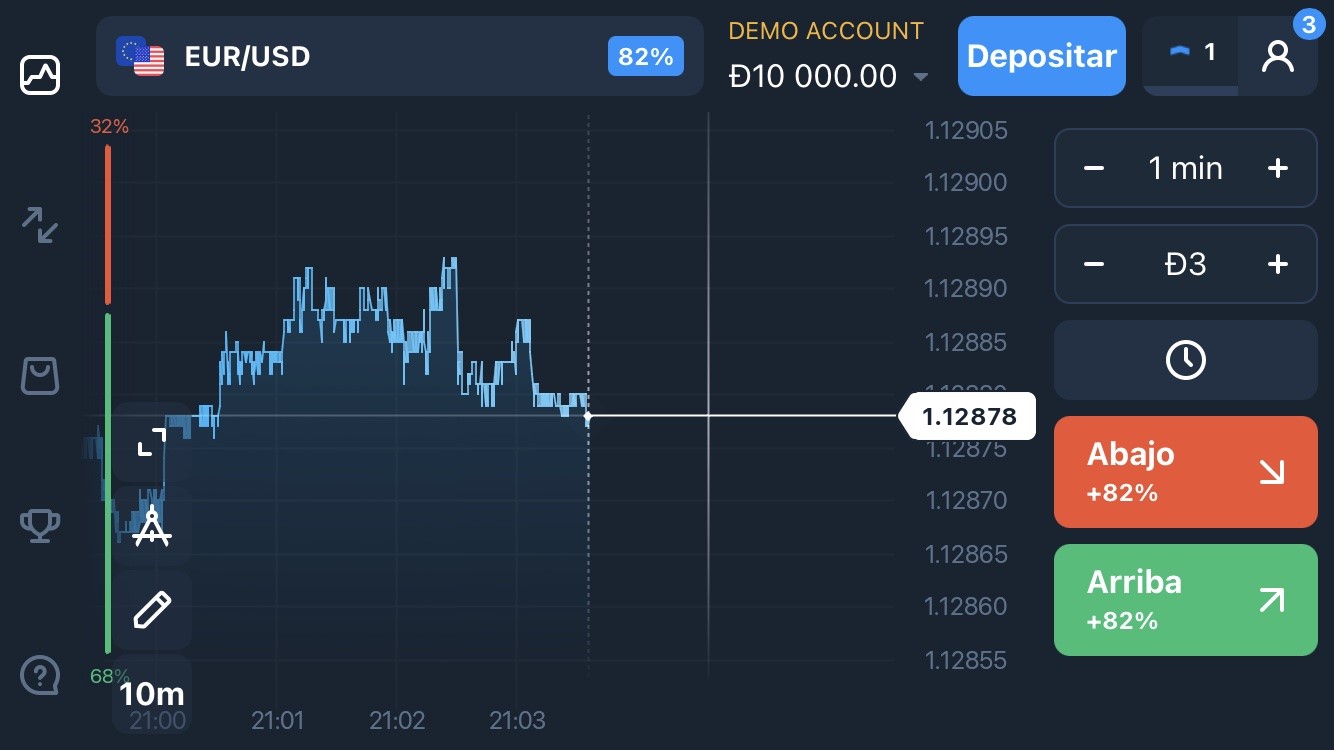
Task: Select the pencil drawing tool
Action: [x=152, y=609]
